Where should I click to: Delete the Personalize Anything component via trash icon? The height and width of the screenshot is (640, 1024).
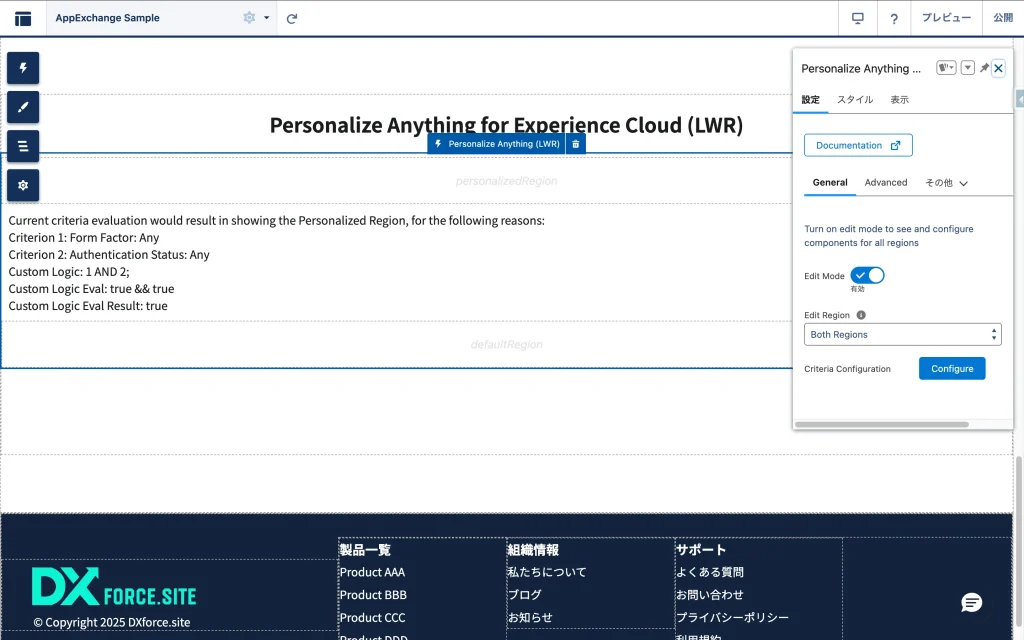575,144
